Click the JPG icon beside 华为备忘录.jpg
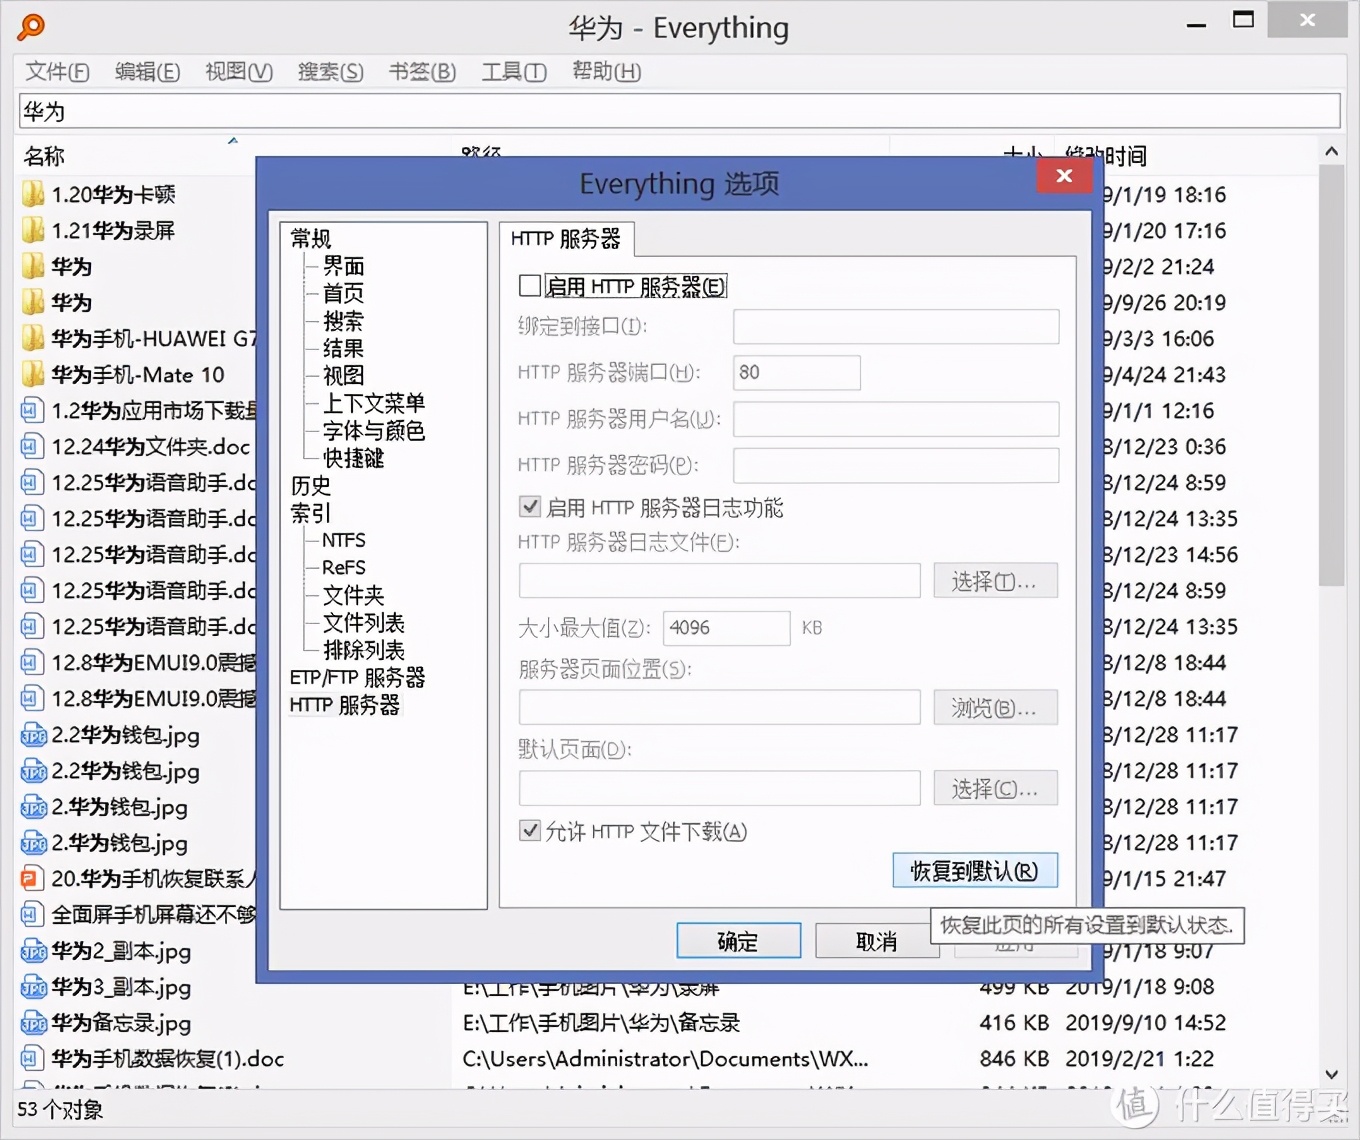The height and width of the screenshot is (1140, 1360). 33,1022
